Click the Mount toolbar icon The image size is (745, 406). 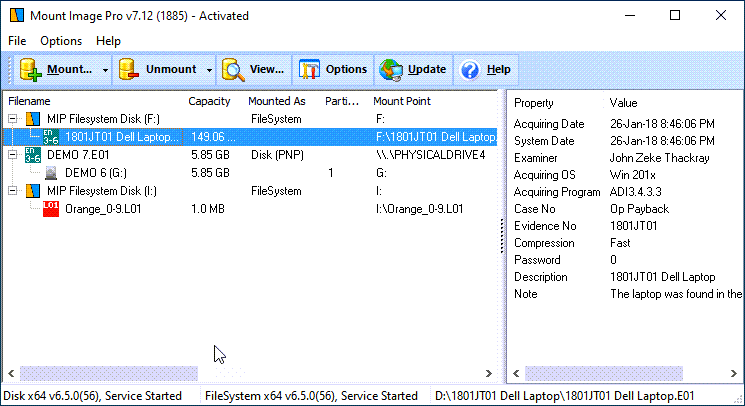point(31,70)
